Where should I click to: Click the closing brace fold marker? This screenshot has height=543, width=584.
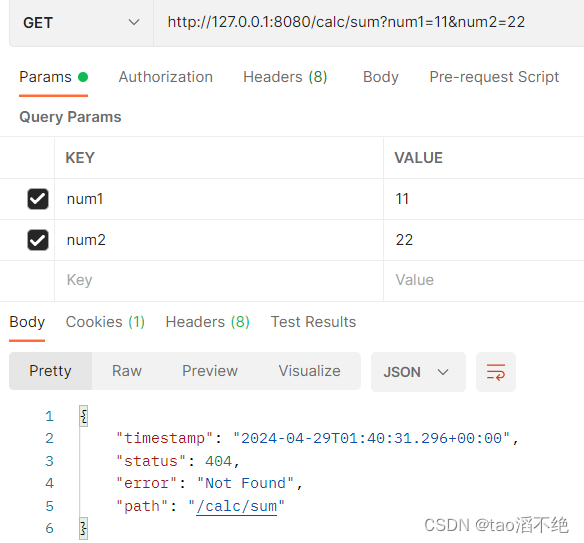click(84, 528)
